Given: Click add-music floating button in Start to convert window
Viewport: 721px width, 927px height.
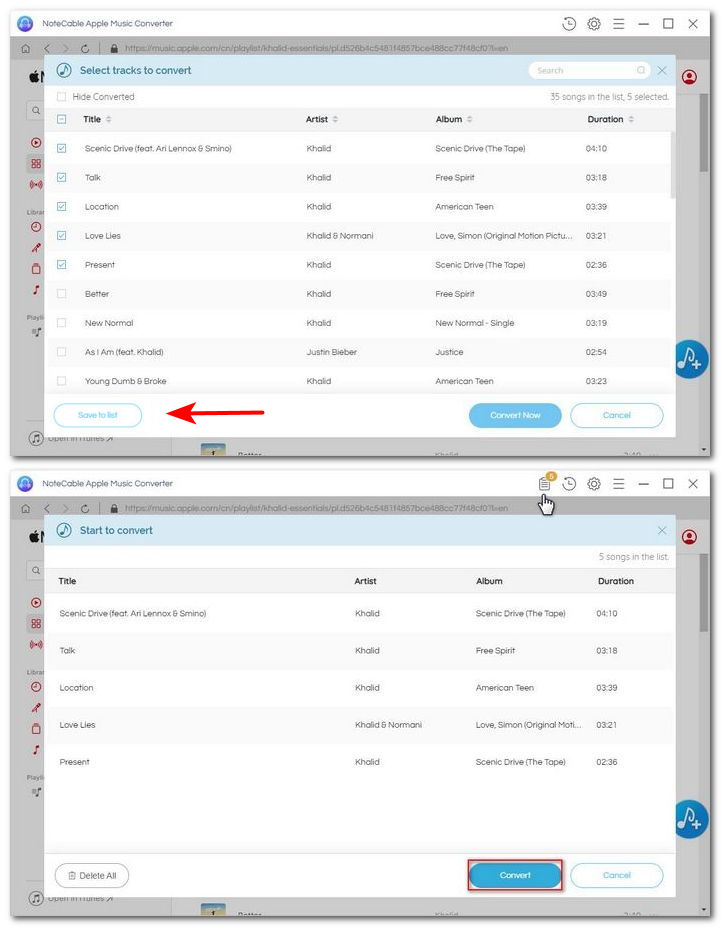Looking at the screenshot, I should point(690,819).
